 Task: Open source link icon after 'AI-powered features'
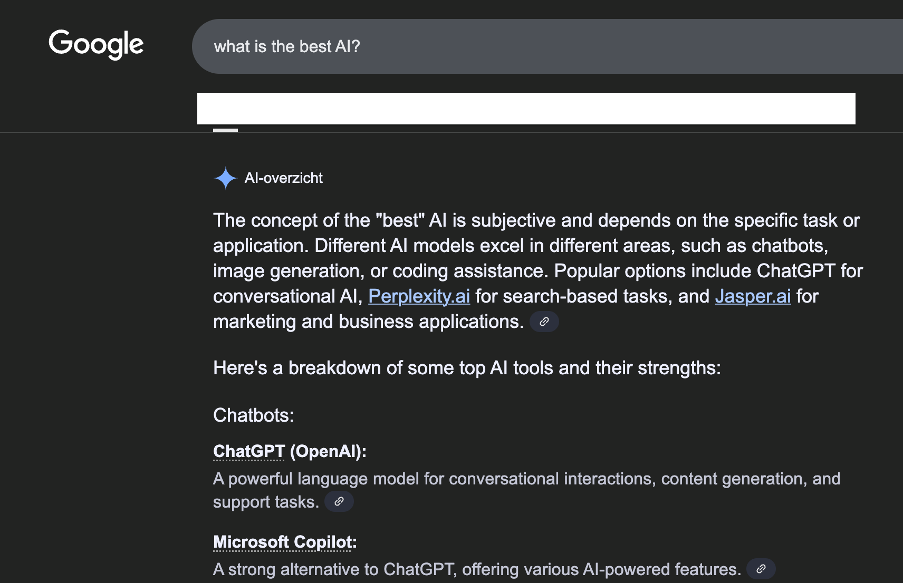point(761,569)
